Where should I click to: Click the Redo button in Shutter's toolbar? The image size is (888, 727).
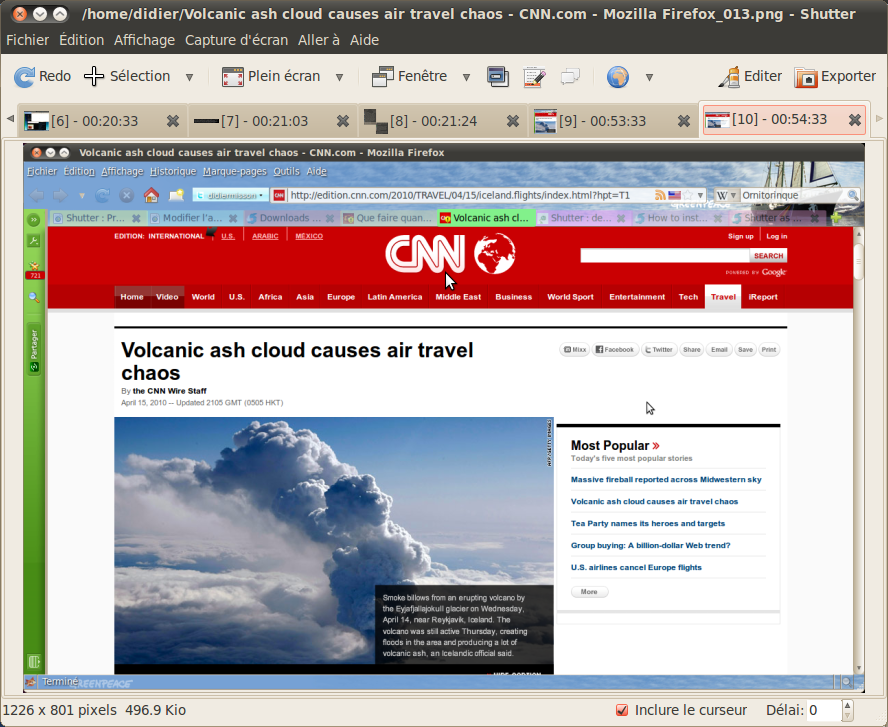click(42, 76)
